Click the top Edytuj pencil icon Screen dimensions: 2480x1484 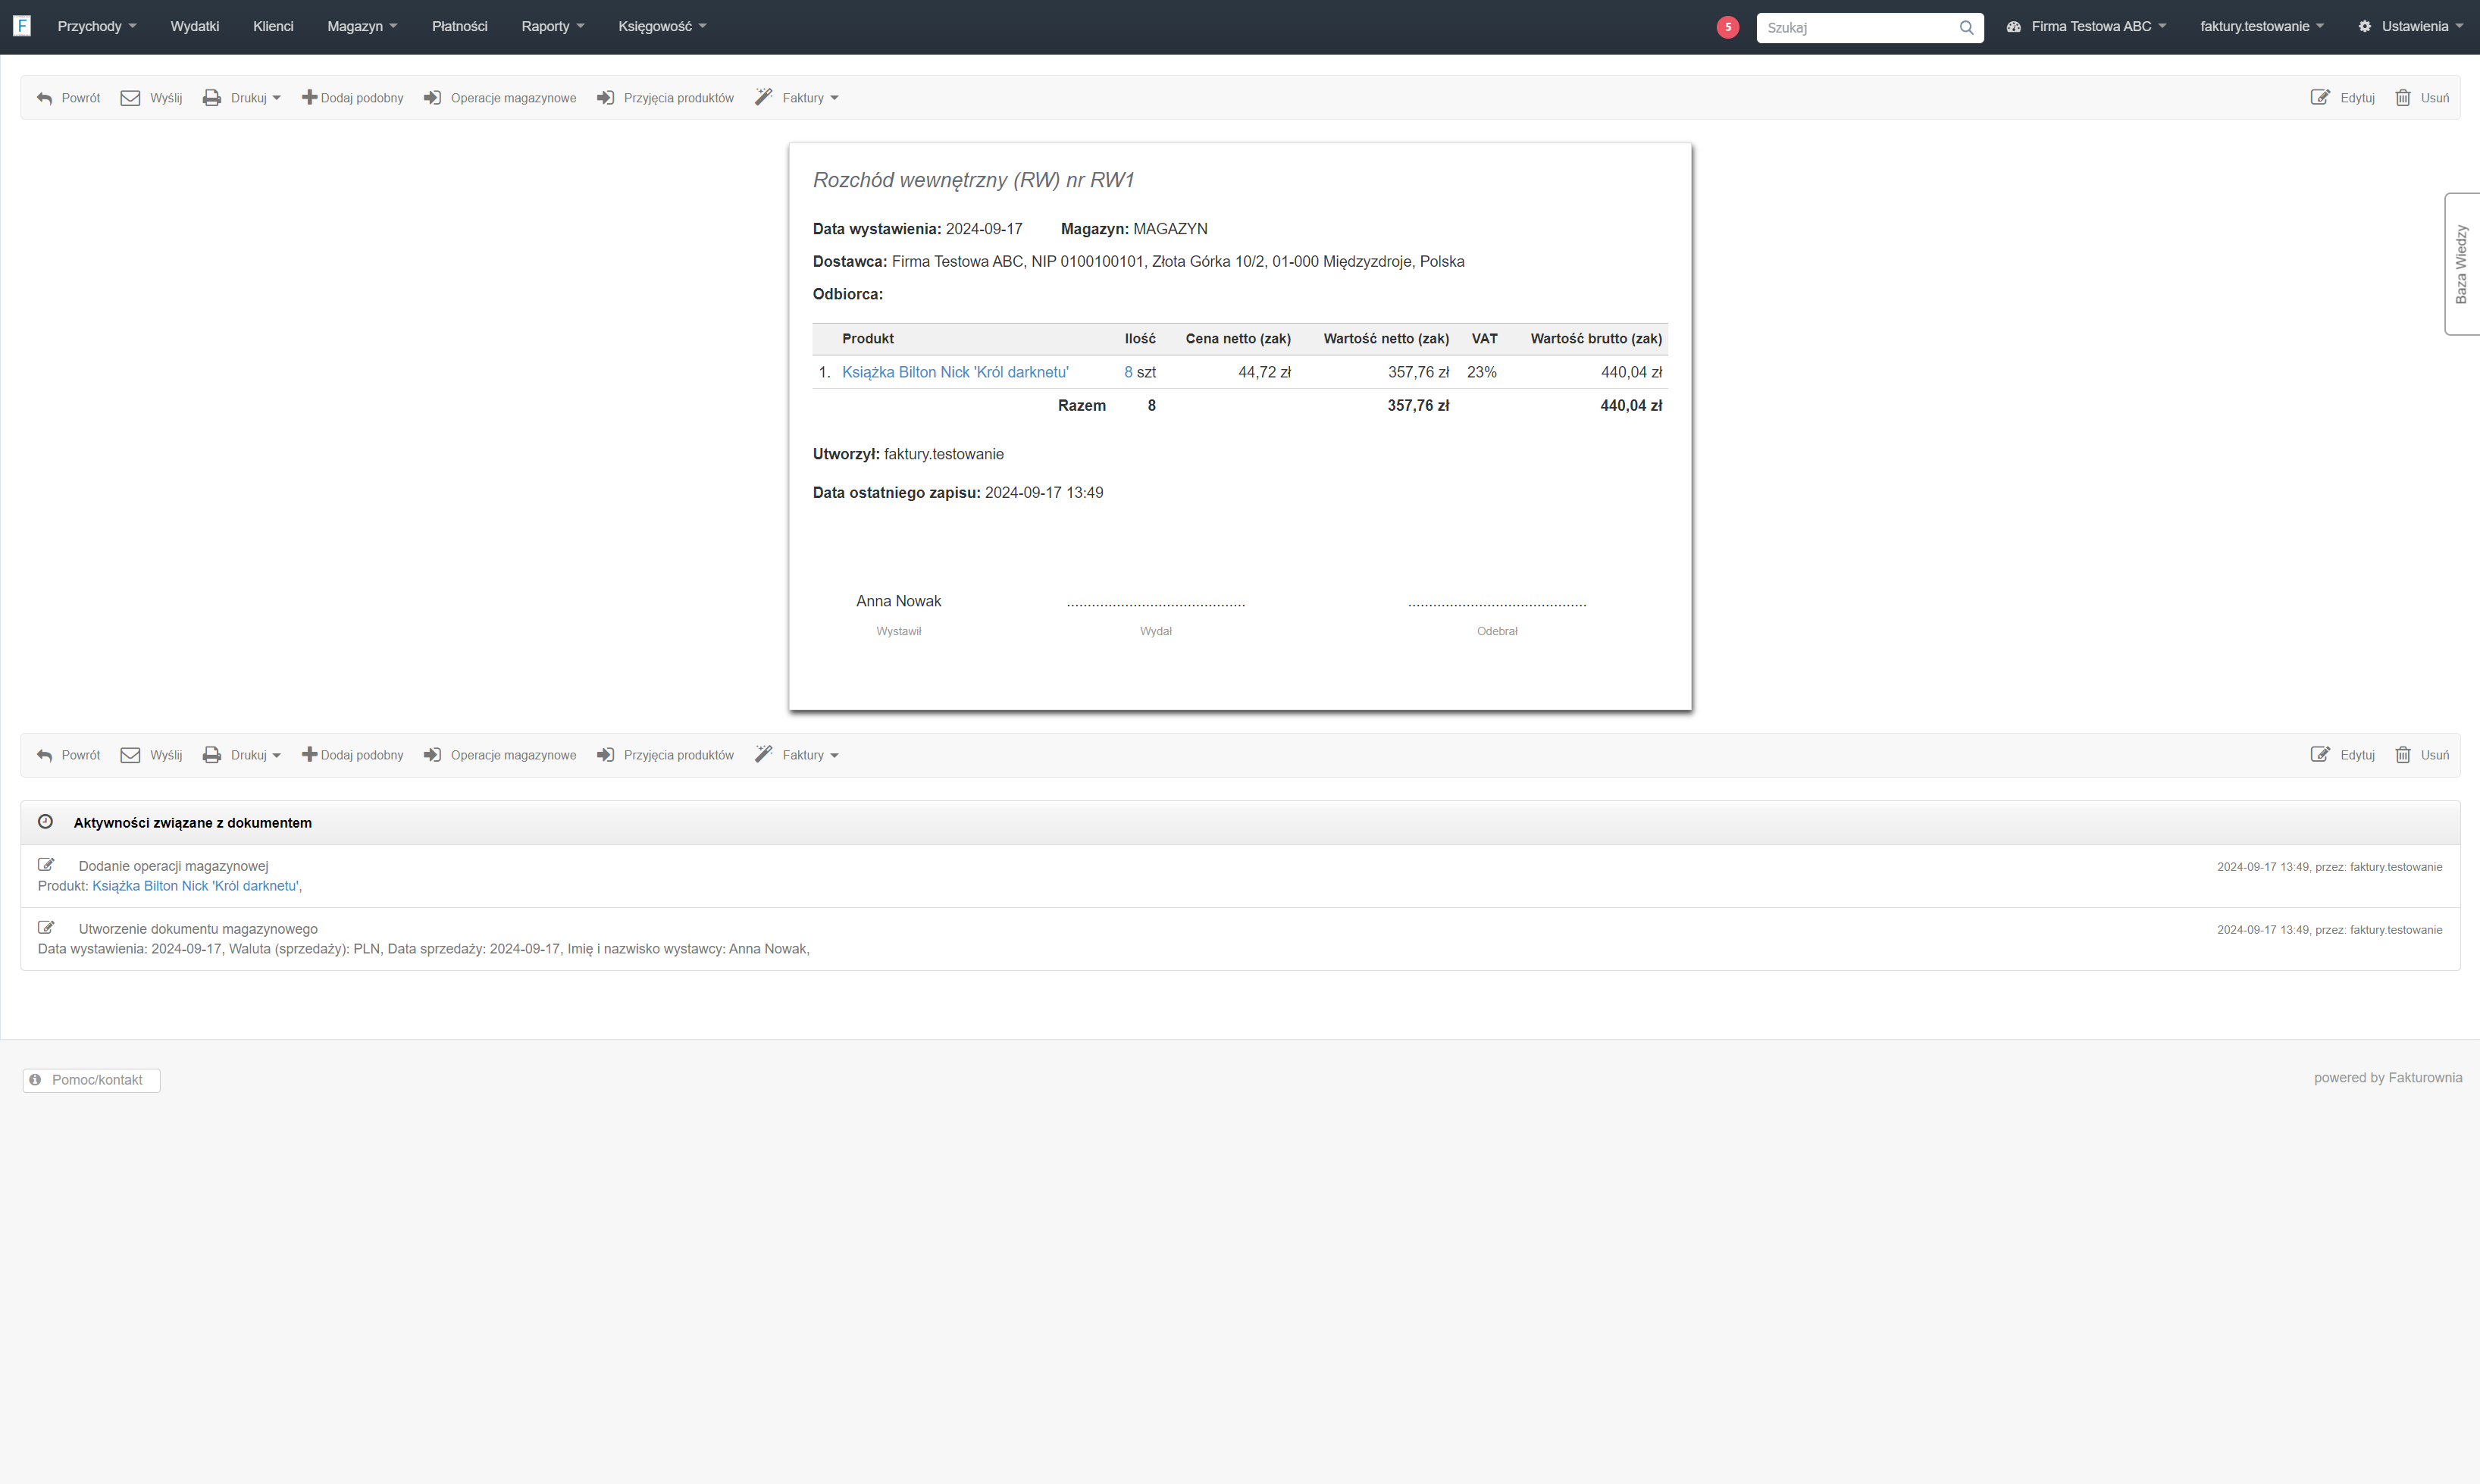(2320, 98)
